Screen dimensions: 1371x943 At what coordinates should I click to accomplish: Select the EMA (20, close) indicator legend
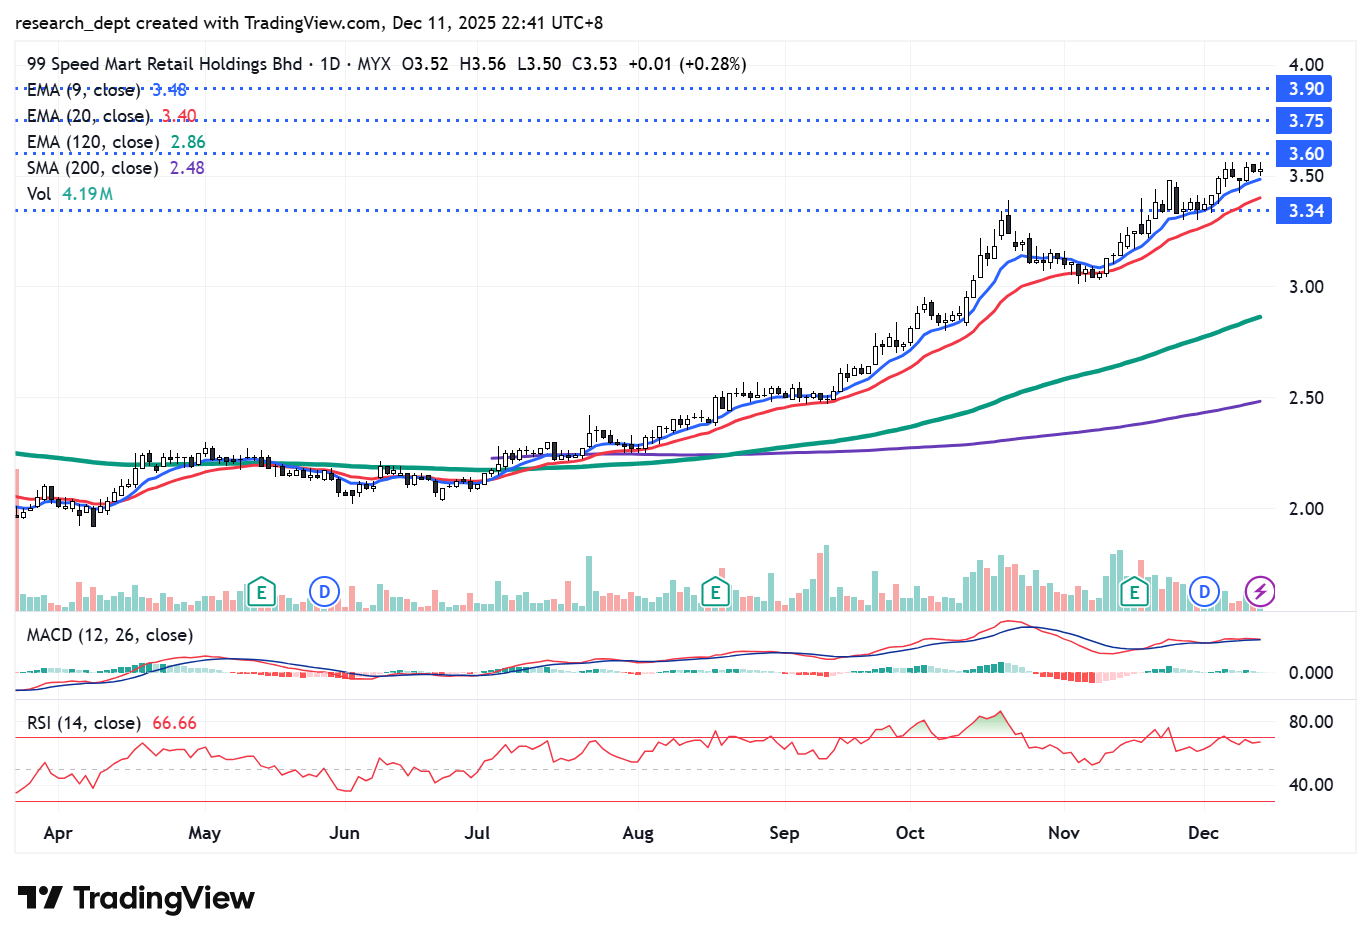pyautogui.click(x=88, y=116)
